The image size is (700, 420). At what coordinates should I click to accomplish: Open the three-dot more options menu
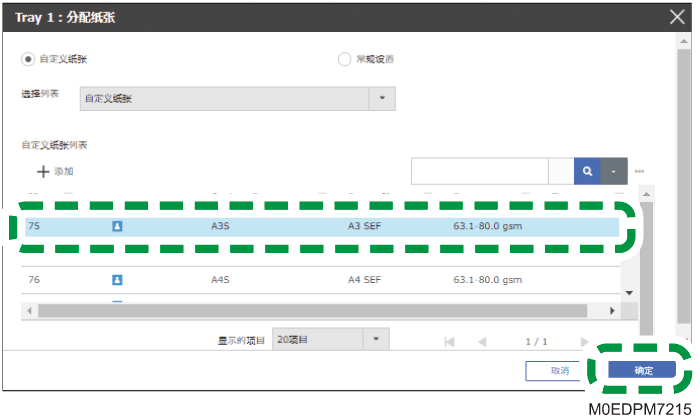pyautogui.click(x=639, y=171)
